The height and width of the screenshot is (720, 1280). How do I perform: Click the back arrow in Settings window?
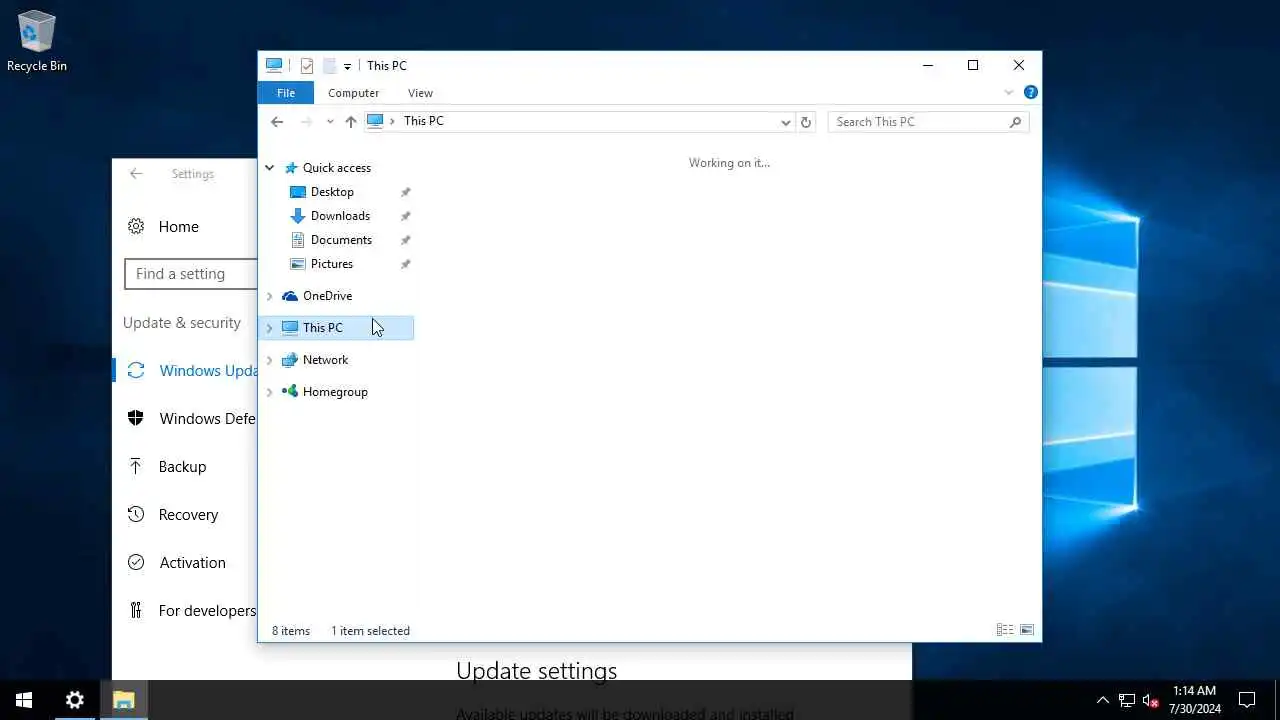[136, 174]
